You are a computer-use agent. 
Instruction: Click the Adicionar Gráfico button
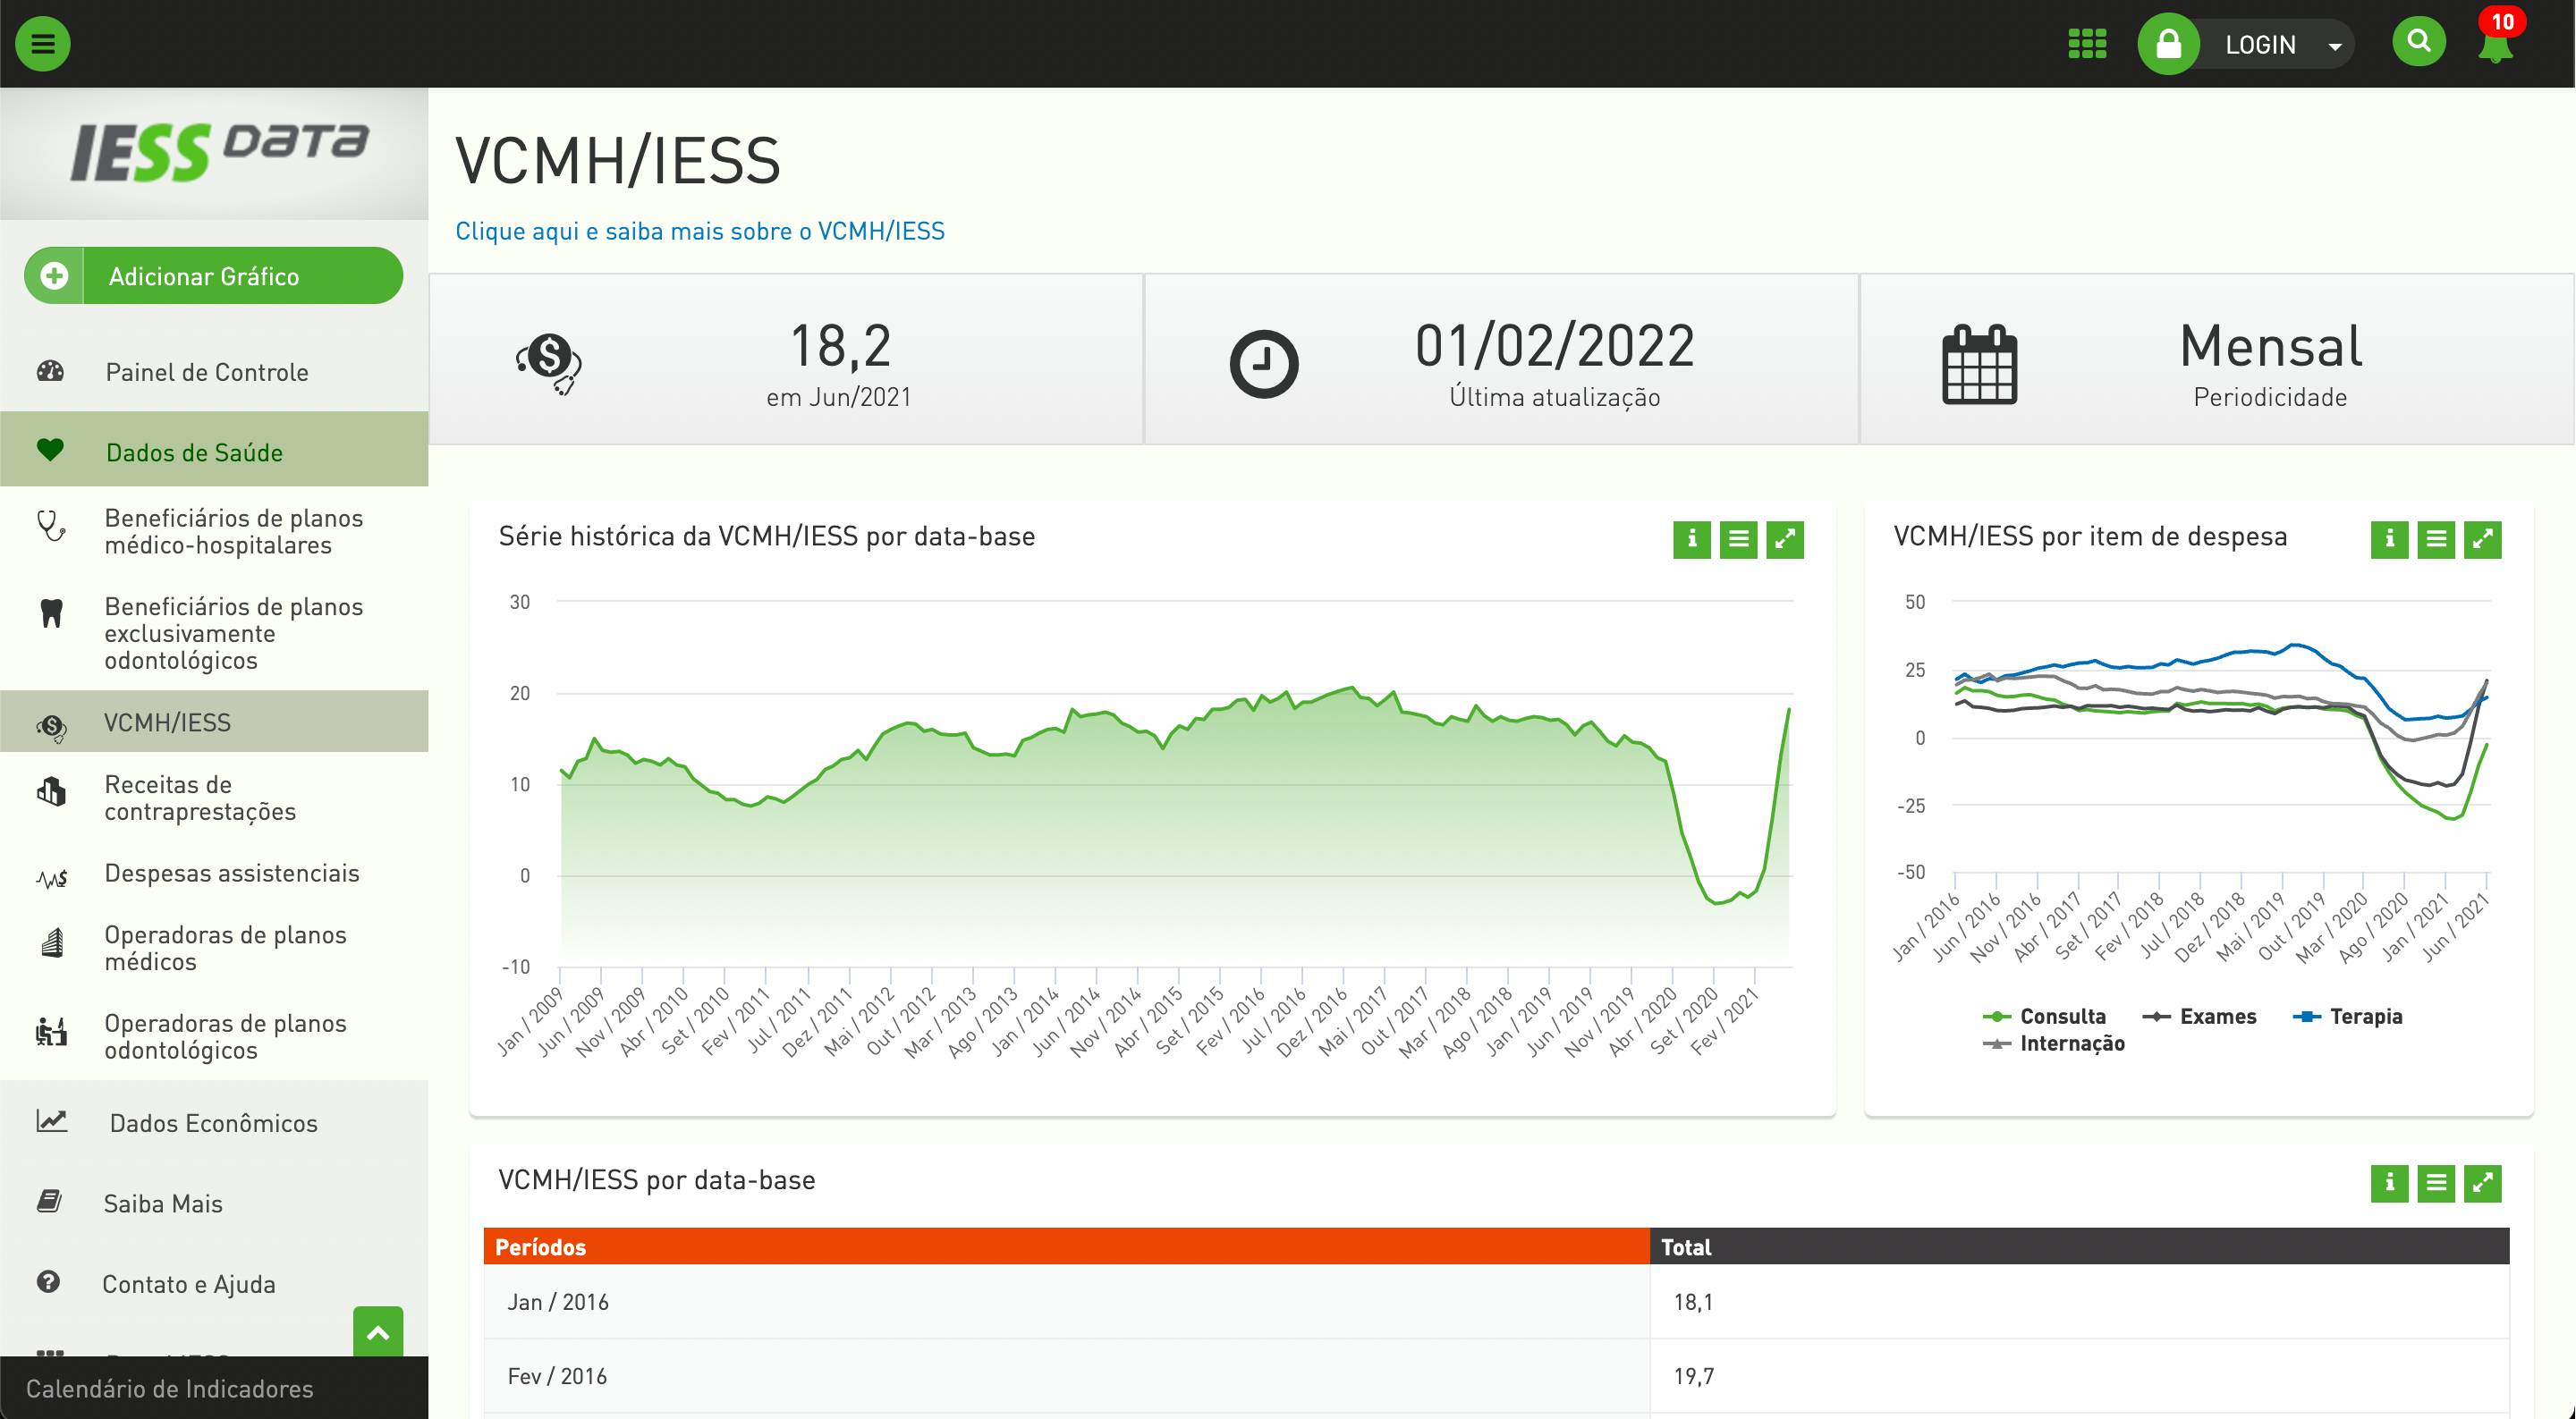point(214,276)
